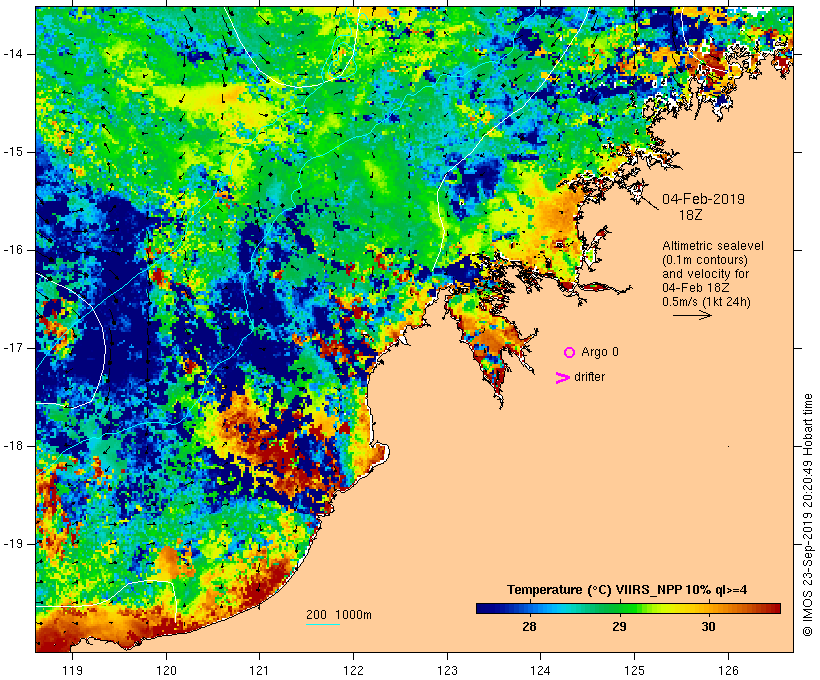820x680 pixels.
Task: Click the temperature color bar near 29
Action: click(x=619, y=608)
